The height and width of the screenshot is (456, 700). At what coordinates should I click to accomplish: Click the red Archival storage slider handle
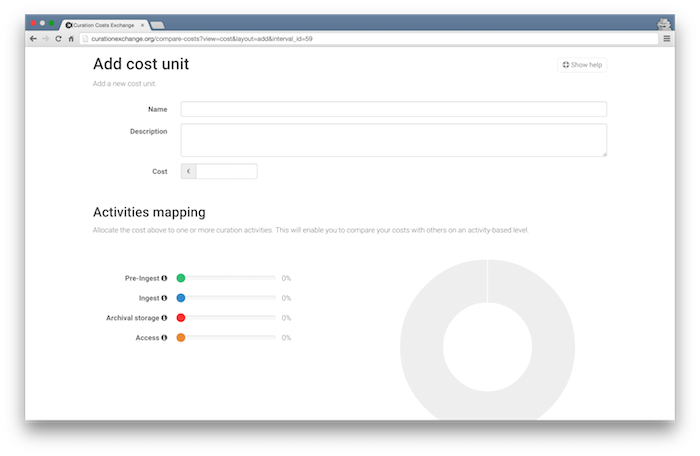[181, 318]
